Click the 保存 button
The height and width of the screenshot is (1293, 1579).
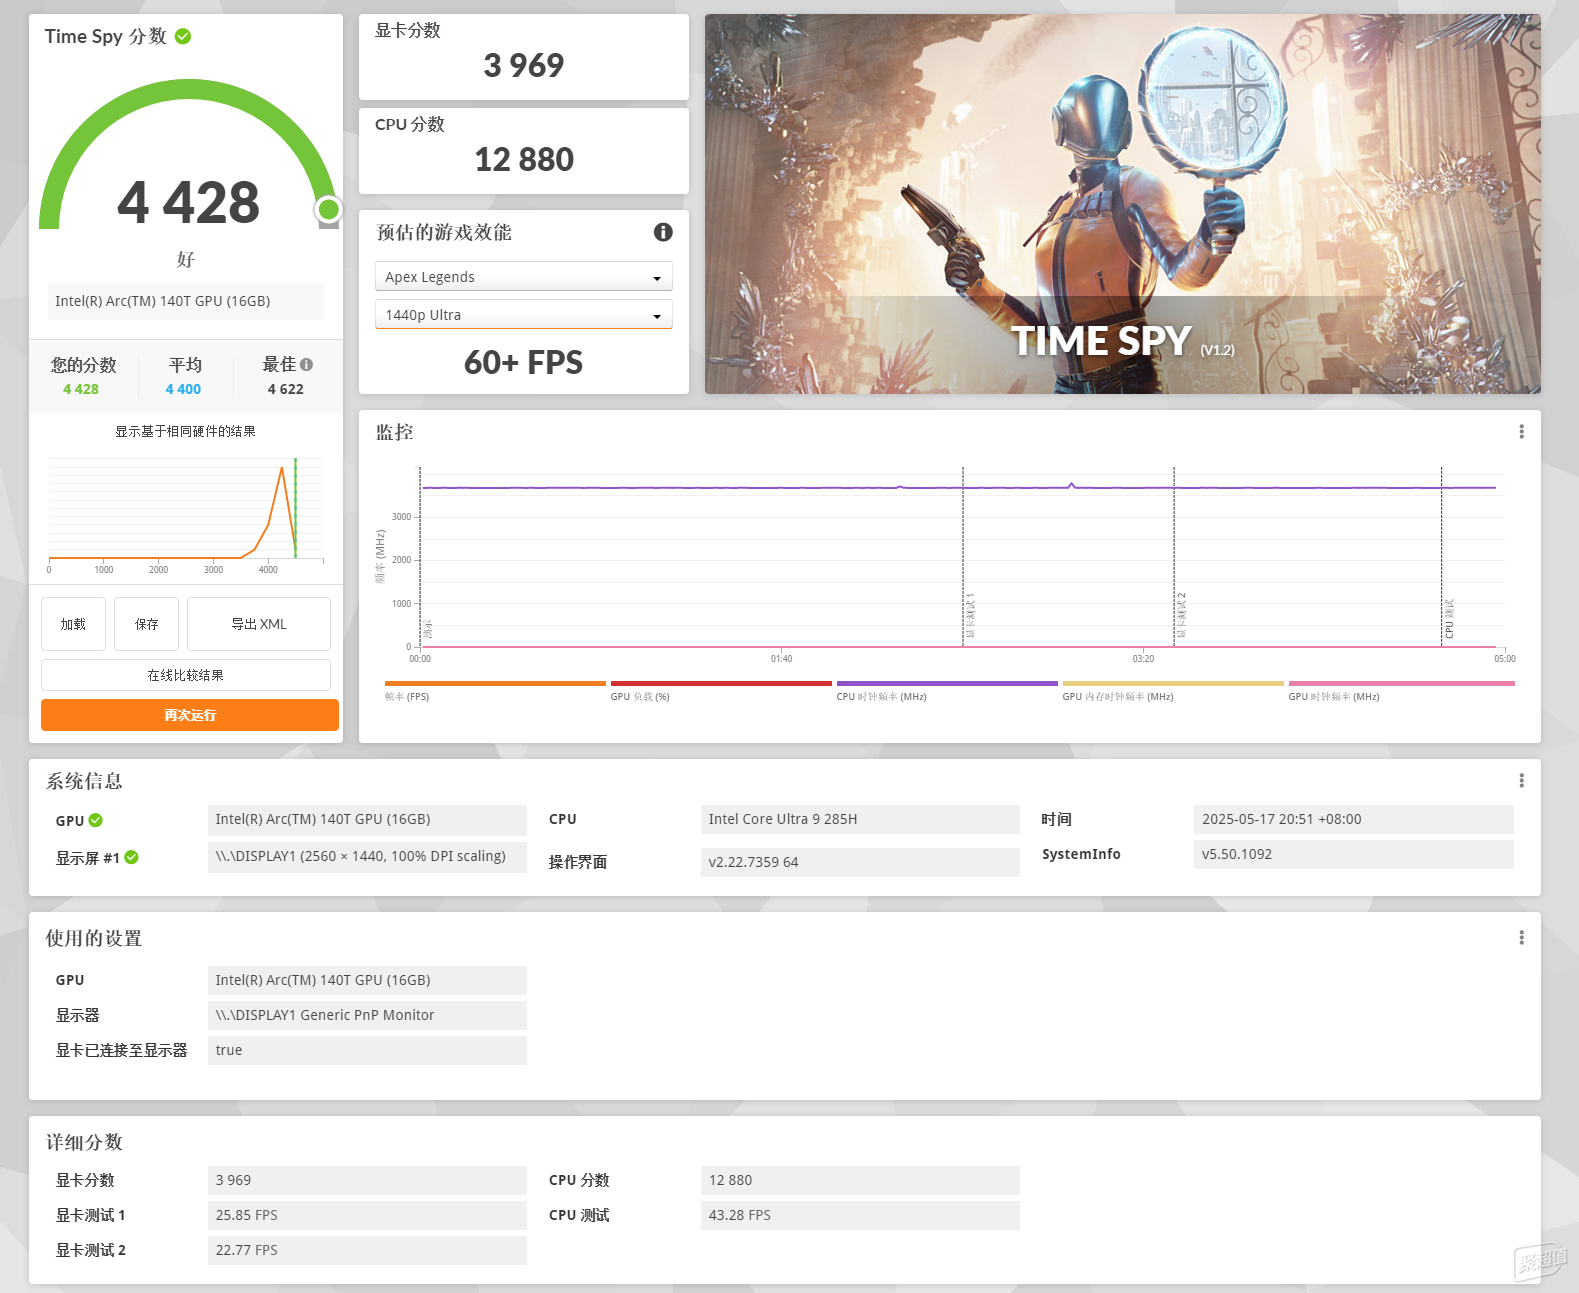click(147, 624)
